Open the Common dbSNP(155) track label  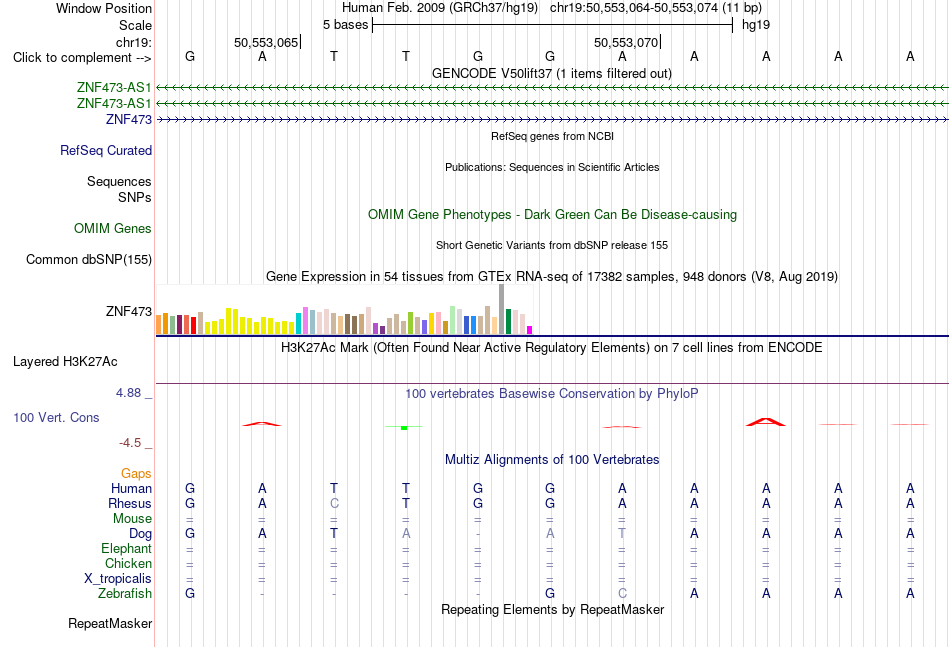pyautogui.click(x=89, y=259)
